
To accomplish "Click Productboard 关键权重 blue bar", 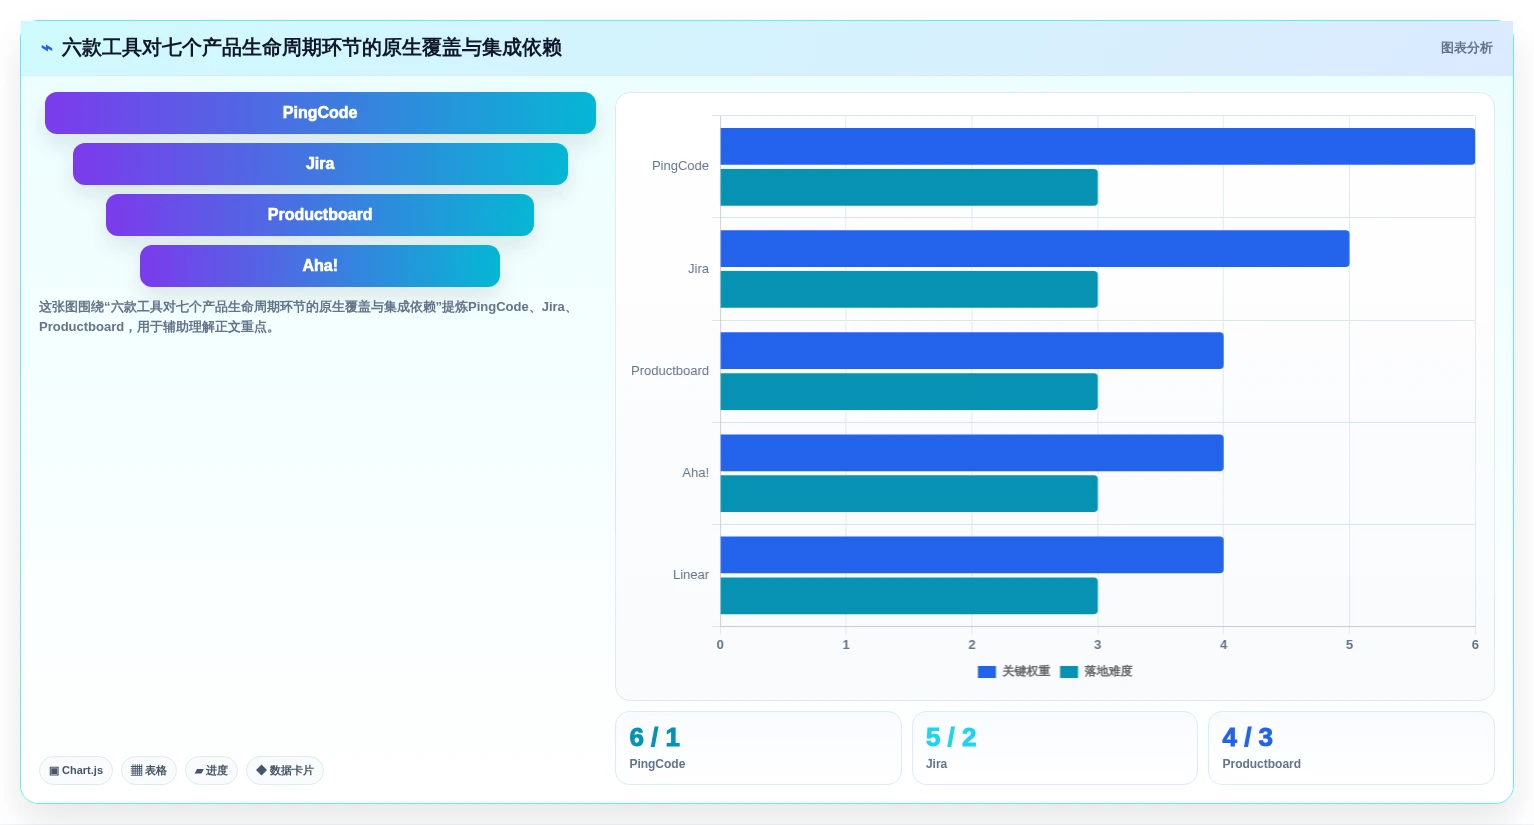I will (972, 351).
